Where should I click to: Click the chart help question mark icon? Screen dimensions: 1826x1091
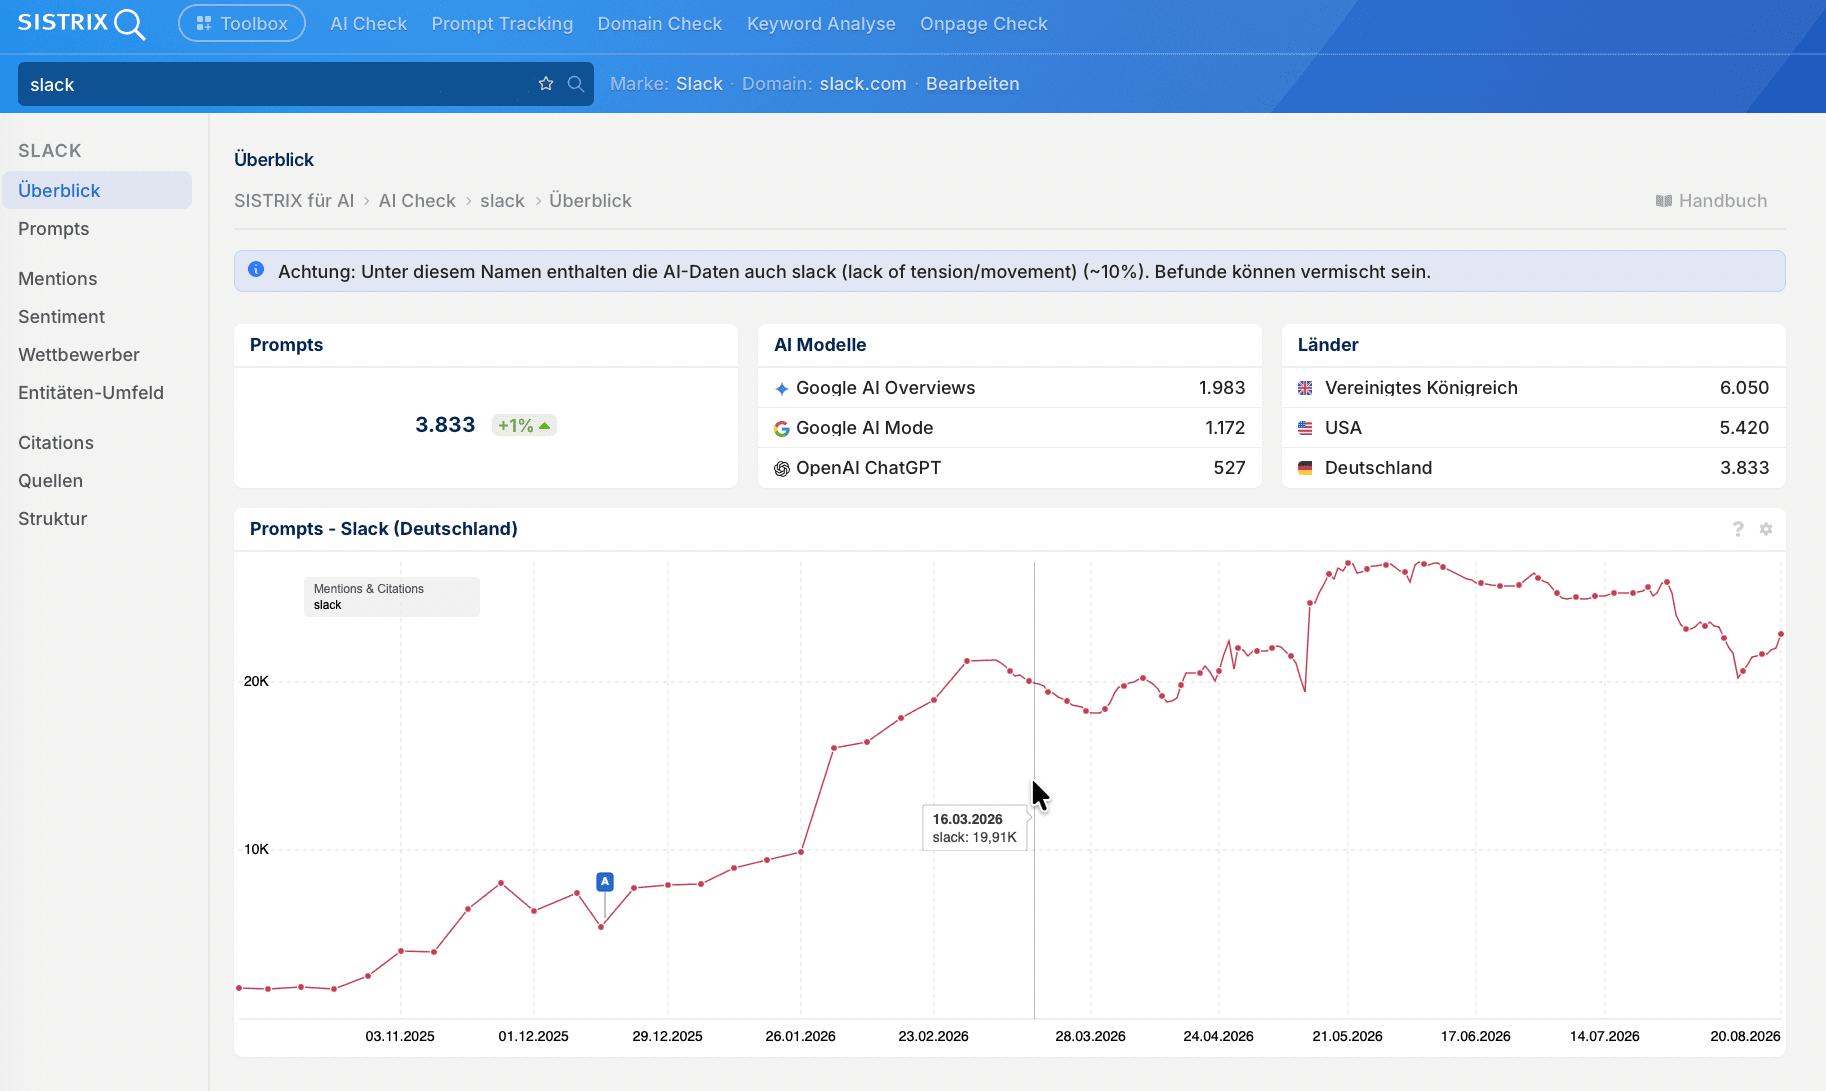[x=1738, y=529]
